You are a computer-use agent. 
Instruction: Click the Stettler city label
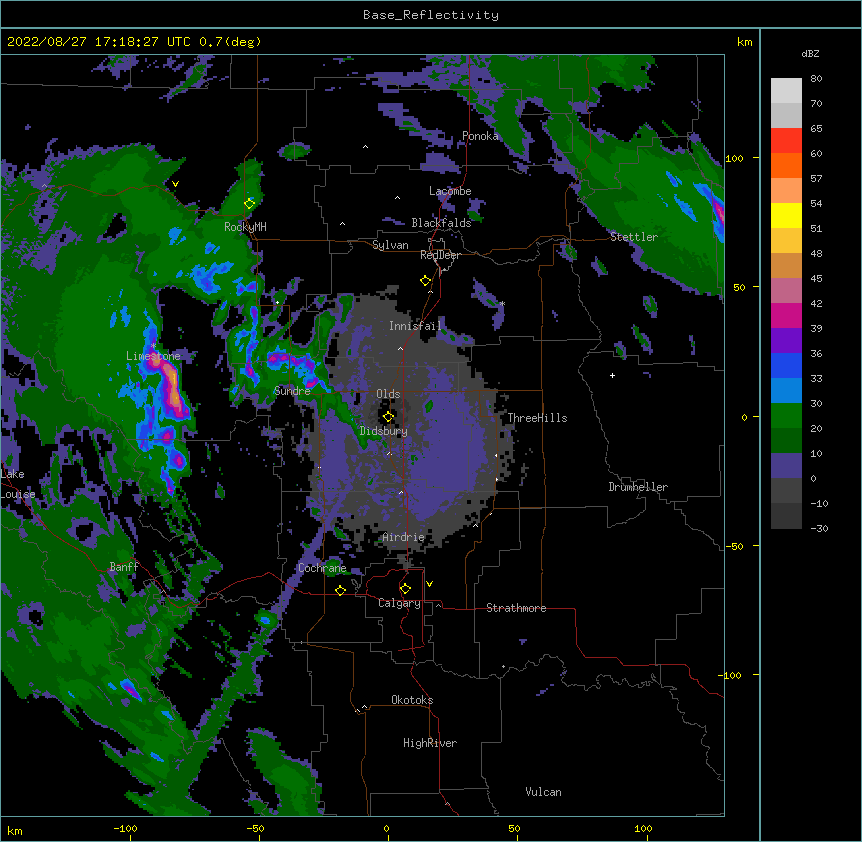tap(634, 237)
